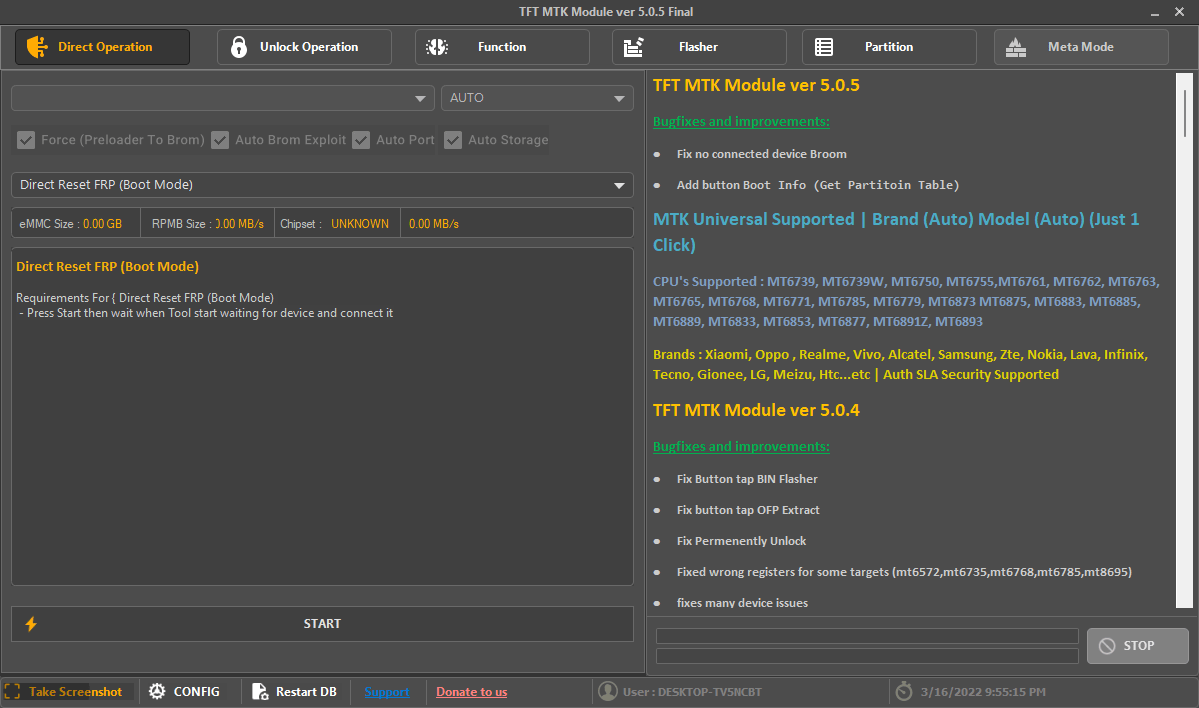Screen dimensions: 1199x708
Task: Select the Direct Operation tab
Action: (x=102, y=46)
